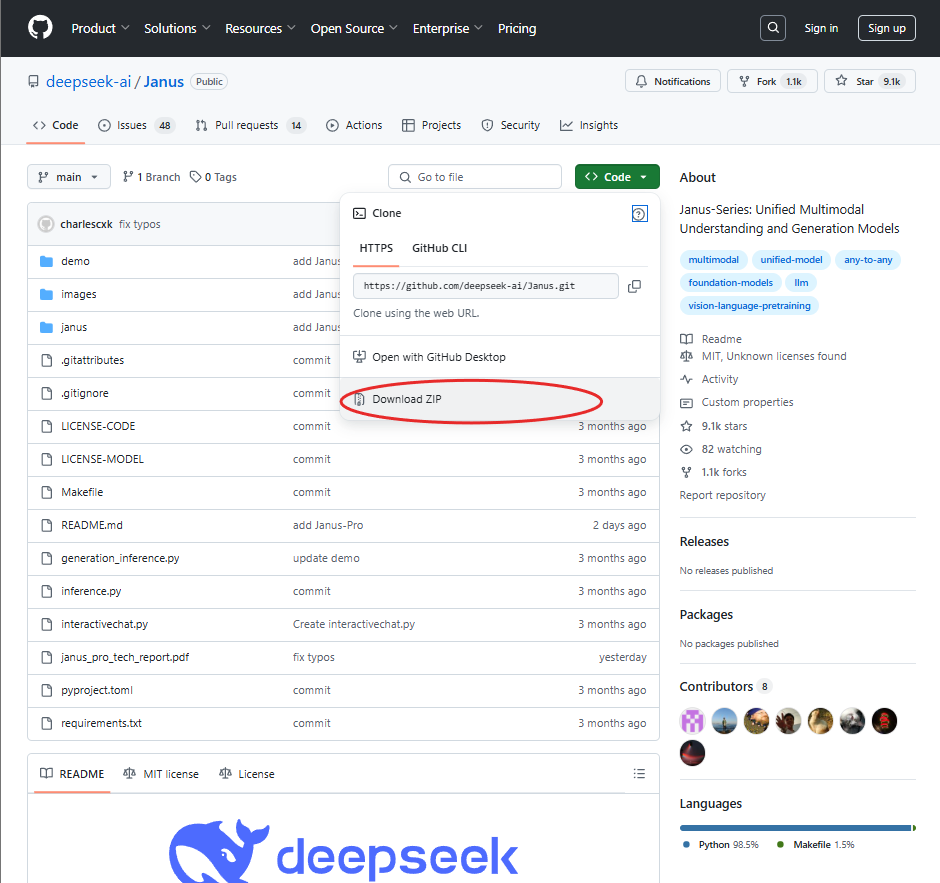This screenshot has height=883, width=940.
Task: Expand the Product menu
Action: pyautogui.click(x=100, y=28)
